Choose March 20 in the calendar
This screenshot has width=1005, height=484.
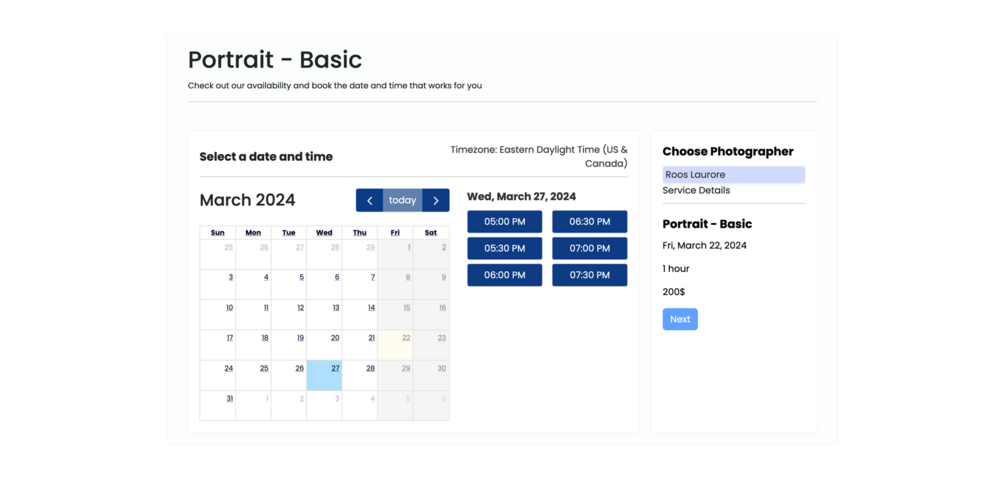(x=324, y=345)
